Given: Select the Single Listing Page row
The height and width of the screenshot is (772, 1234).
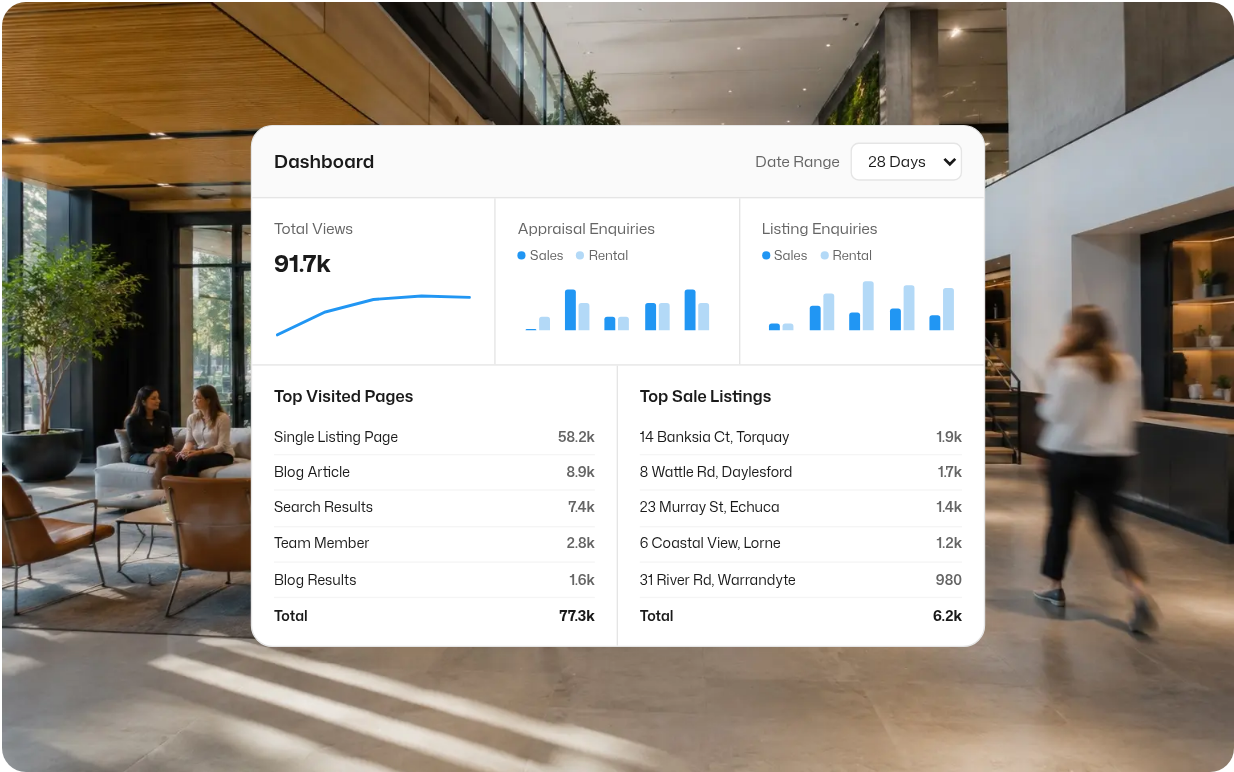Looking at the screenshot, I should pos(434,437).
